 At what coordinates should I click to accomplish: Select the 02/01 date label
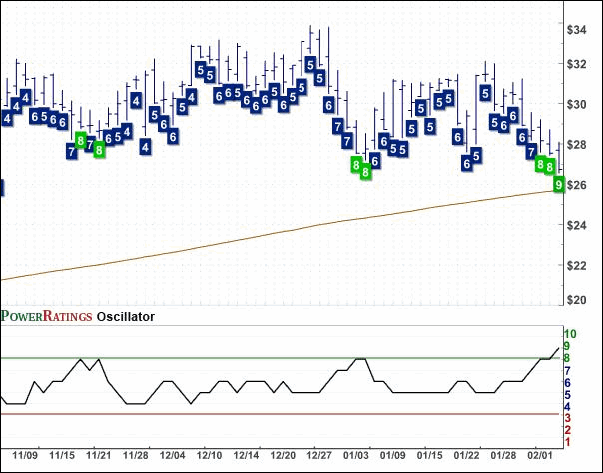click(x=539, y=455)
